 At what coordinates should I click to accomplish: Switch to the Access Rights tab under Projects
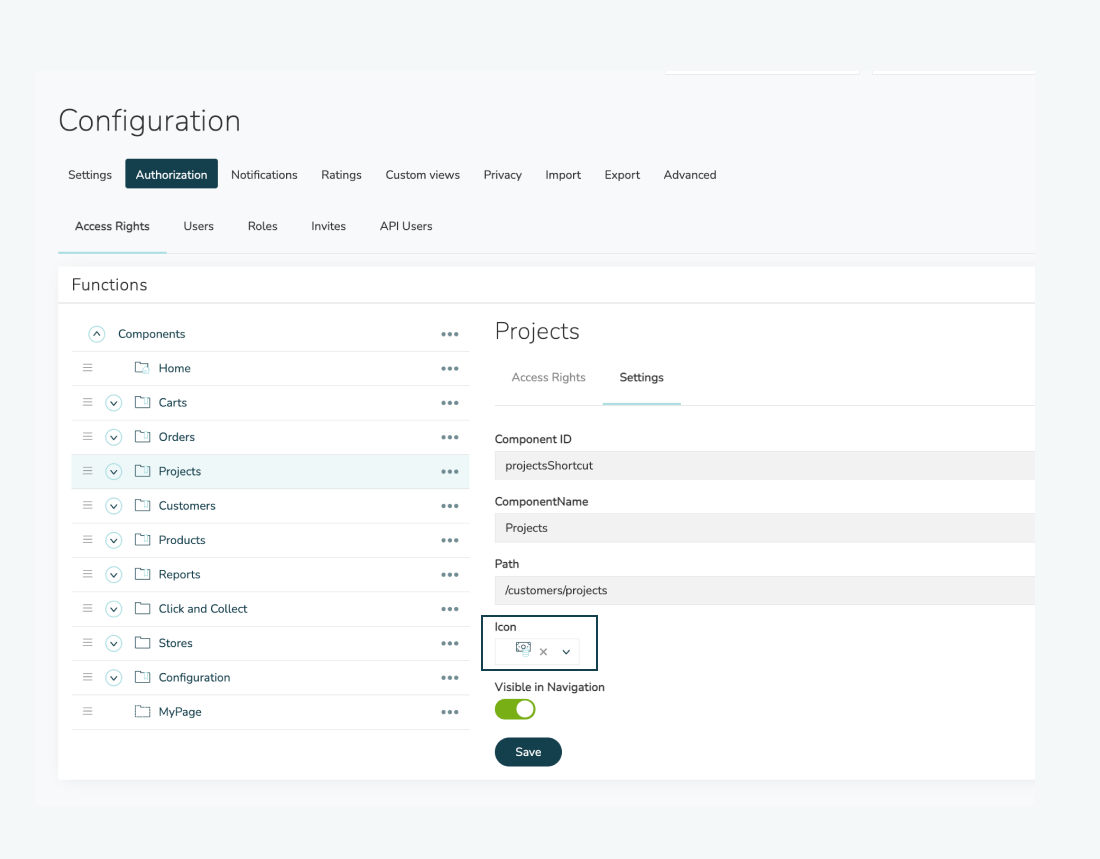(x=548, y=377)
